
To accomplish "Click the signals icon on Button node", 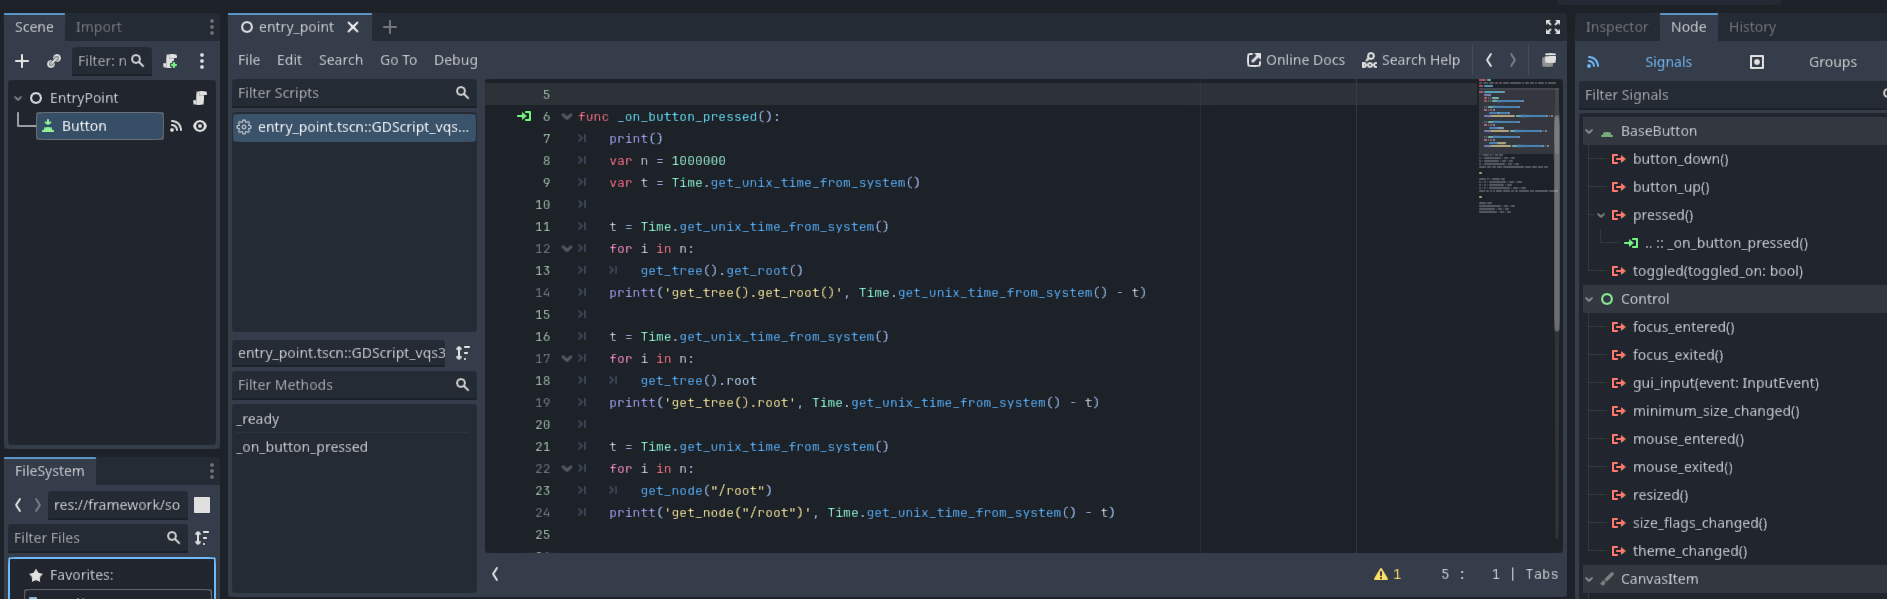I will (x=176, y=126).
